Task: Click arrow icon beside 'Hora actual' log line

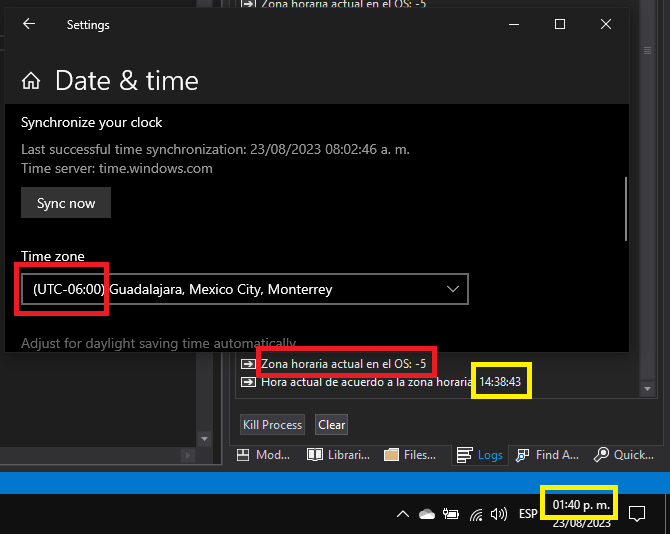Action: coord(248,381)
